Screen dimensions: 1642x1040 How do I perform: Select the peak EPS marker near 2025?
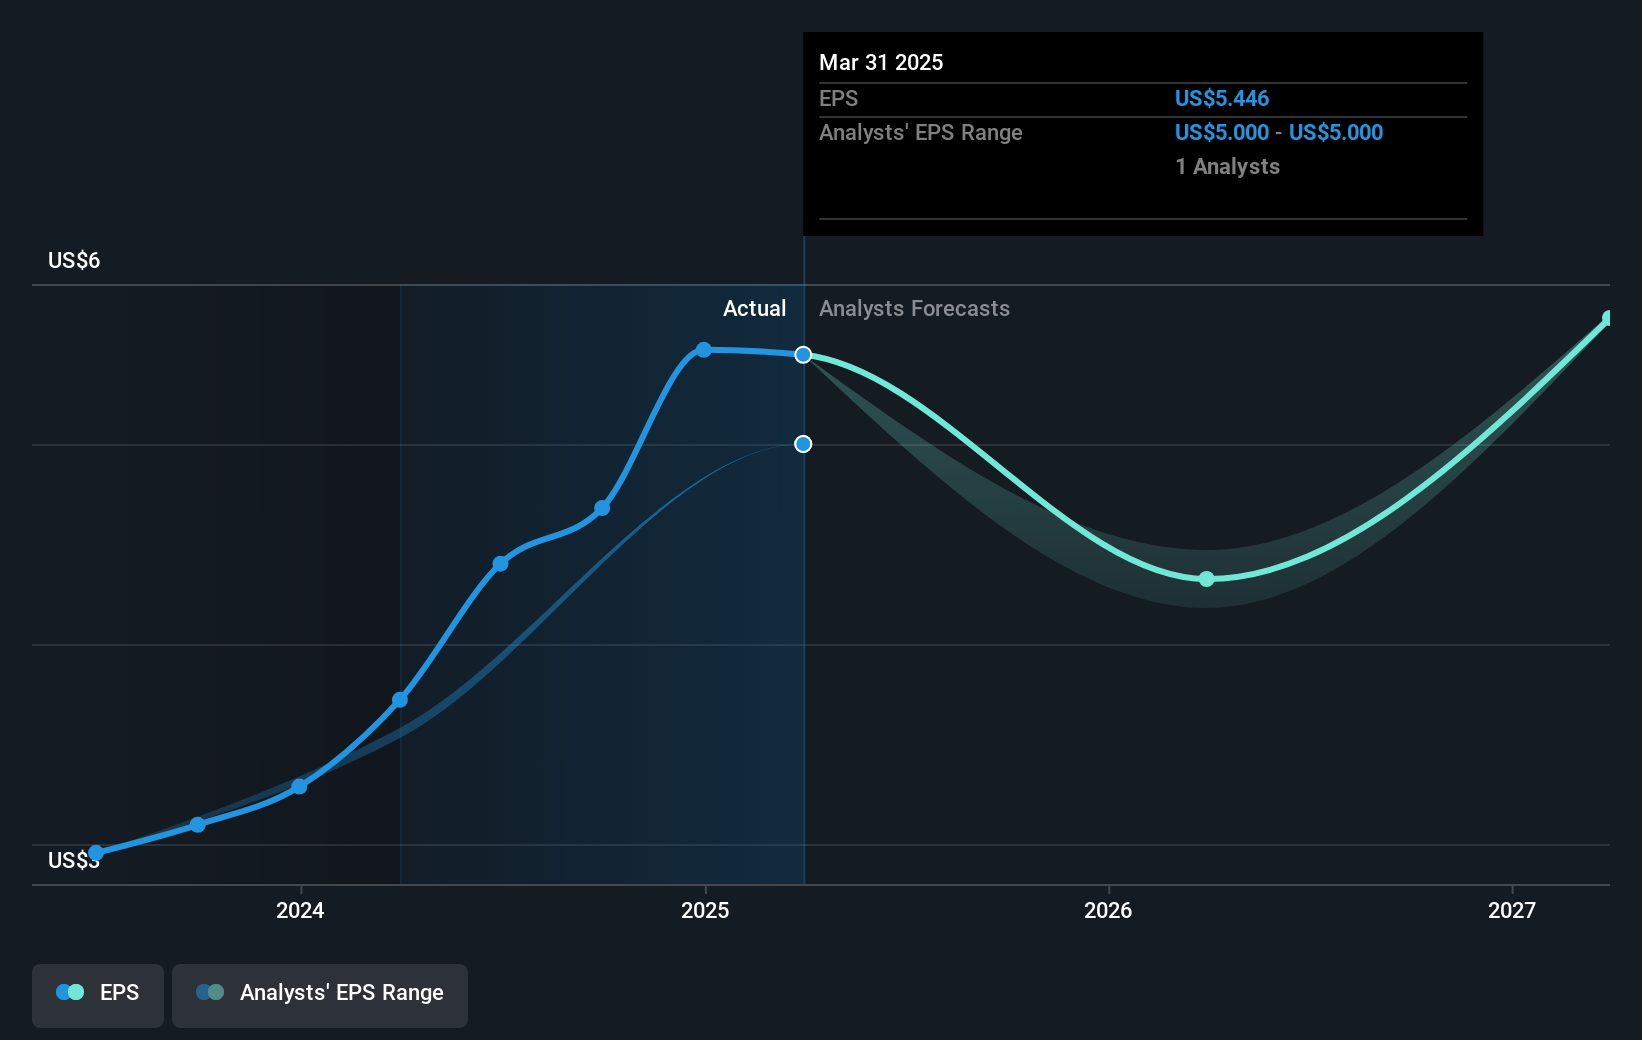[704, 349]
